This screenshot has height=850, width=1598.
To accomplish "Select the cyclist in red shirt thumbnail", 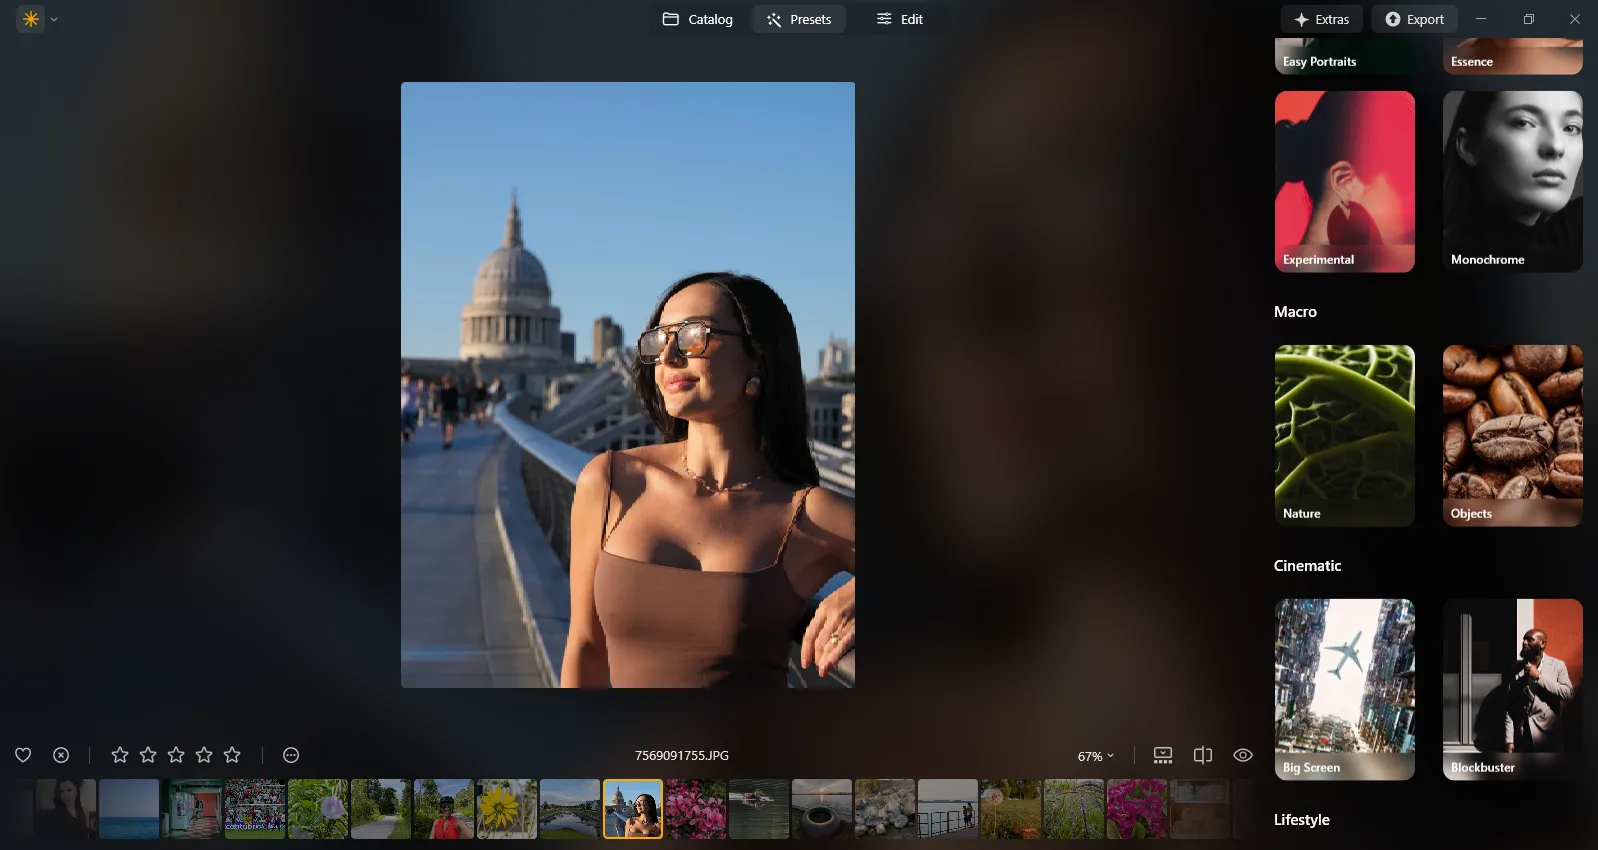I will coord(444,809).
